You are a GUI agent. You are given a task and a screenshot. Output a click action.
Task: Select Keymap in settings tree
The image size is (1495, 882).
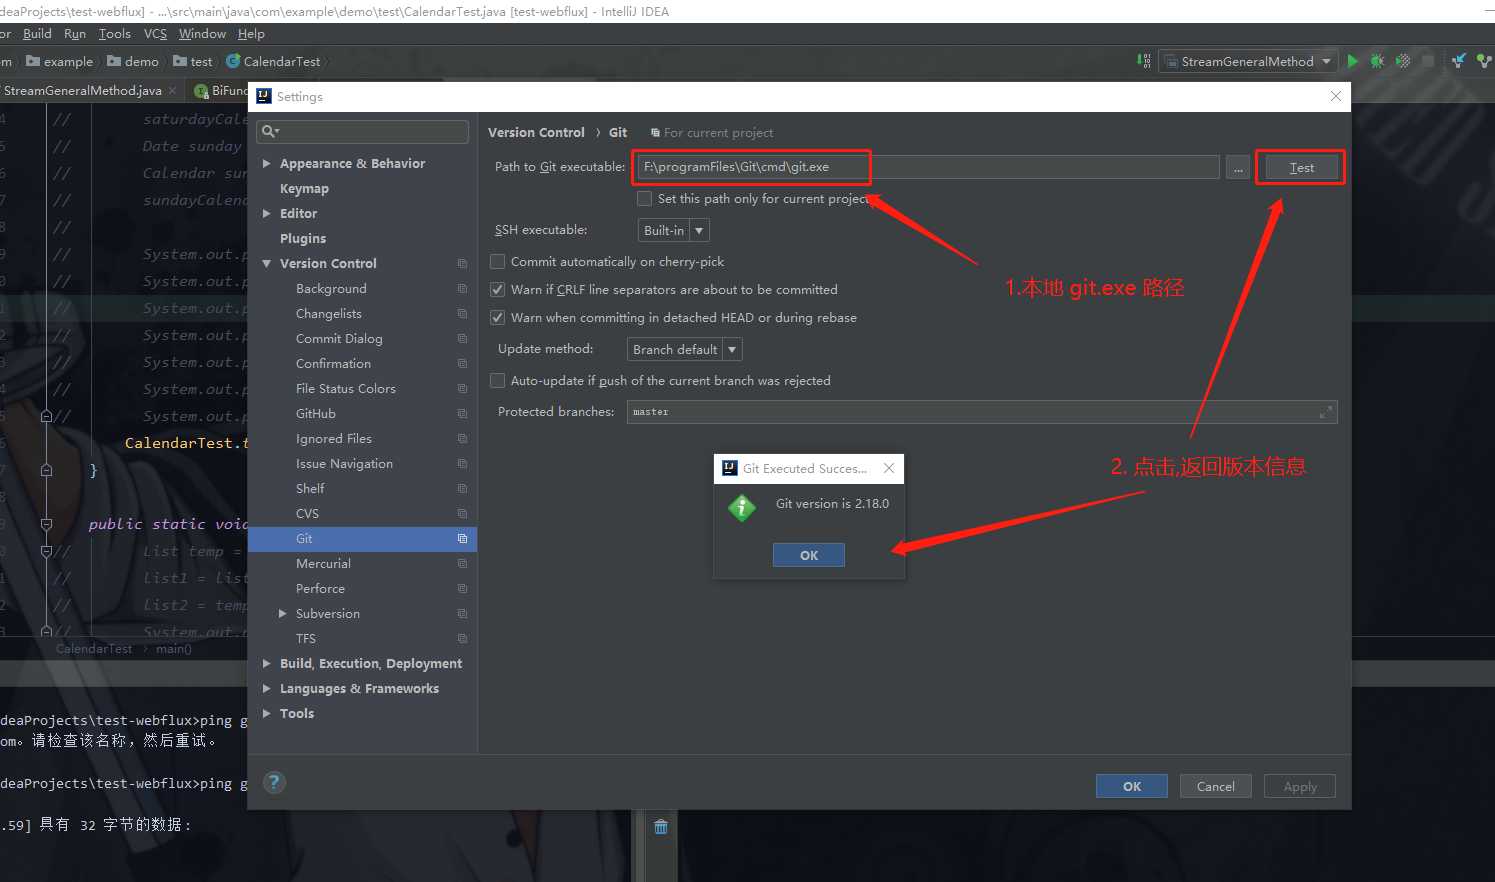pyautogui.click(x=304, y=188)
